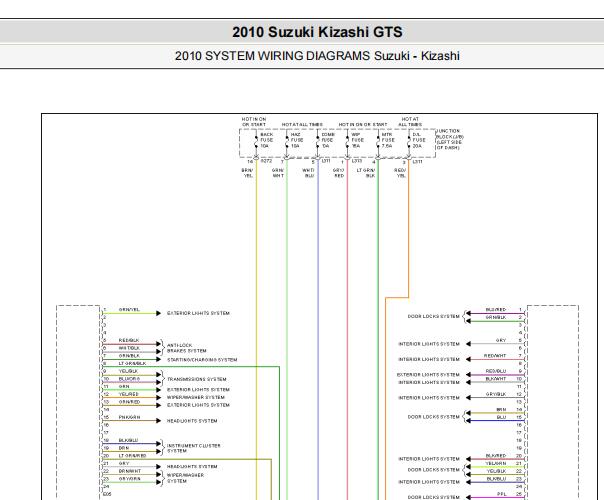
Task: Click the HOT AT ALL TIMES label above HAZ fuse
Action: [302, 125]
